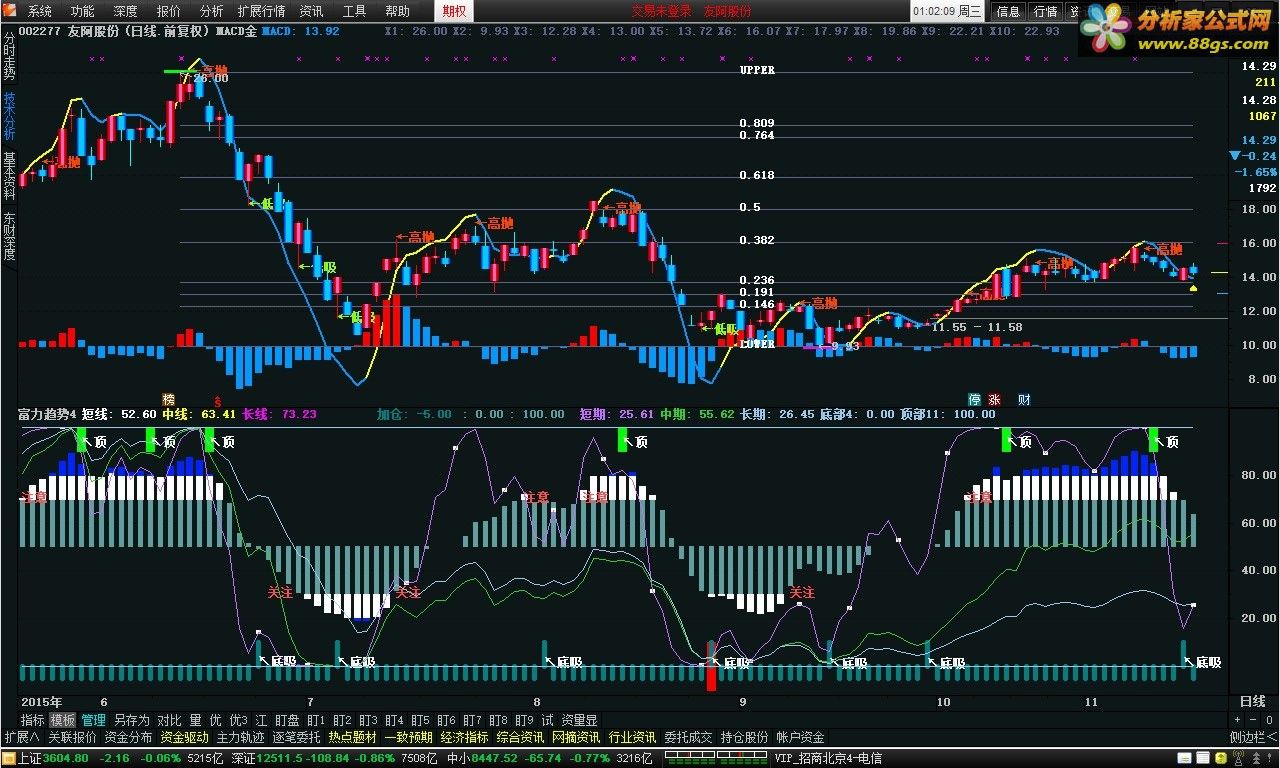Click the 榜 marker icon below chart
The width and height of the screenshot is (1280, 768).
point(169,399)
